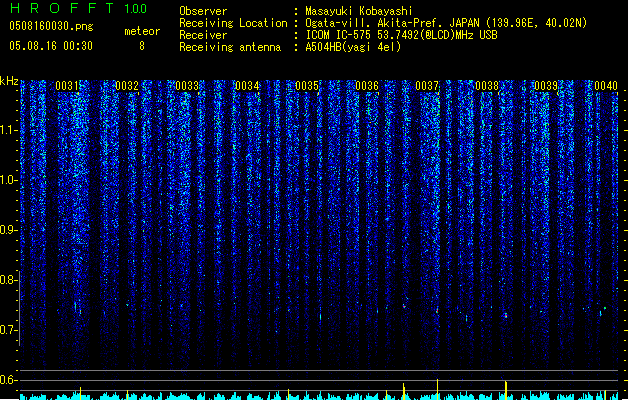Click the 0.8 kHz frequency tick label

[8, 280]
